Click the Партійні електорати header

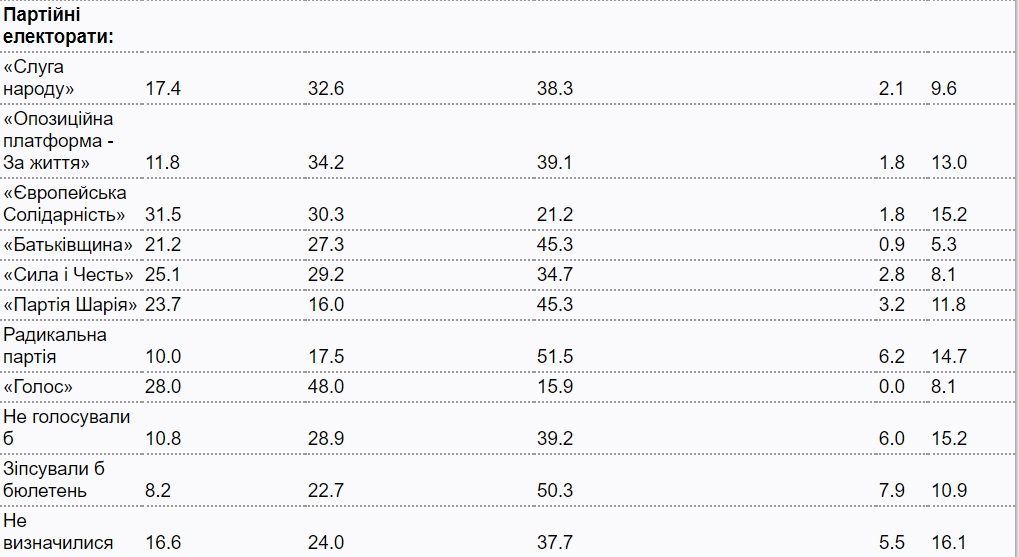(x=58, y=26)
